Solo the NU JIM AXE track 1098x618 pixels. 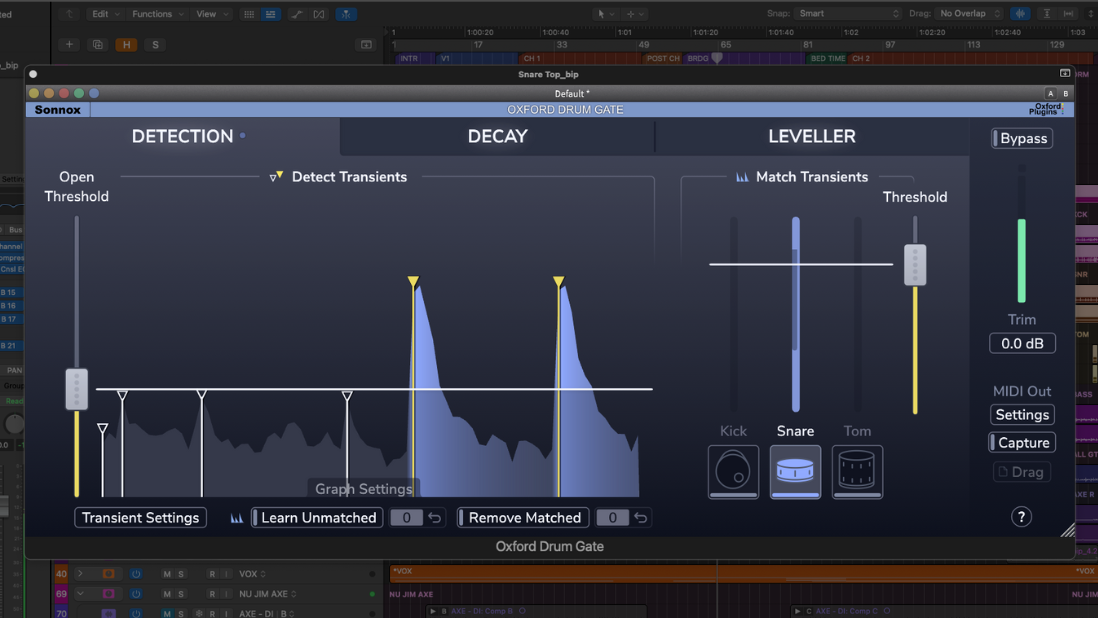[181, 594]
